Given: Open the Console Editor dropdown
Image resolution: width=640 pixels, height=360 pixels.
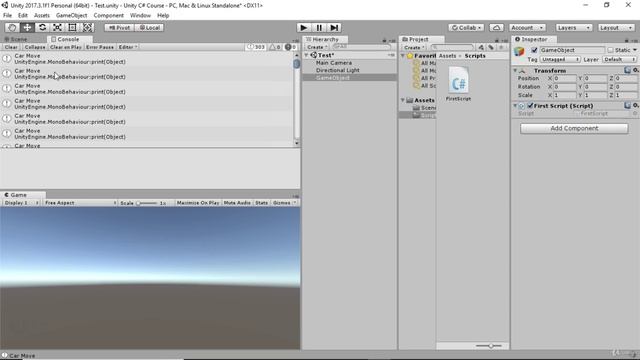Looking at the screenshot, I should click(x=128, y=47).
